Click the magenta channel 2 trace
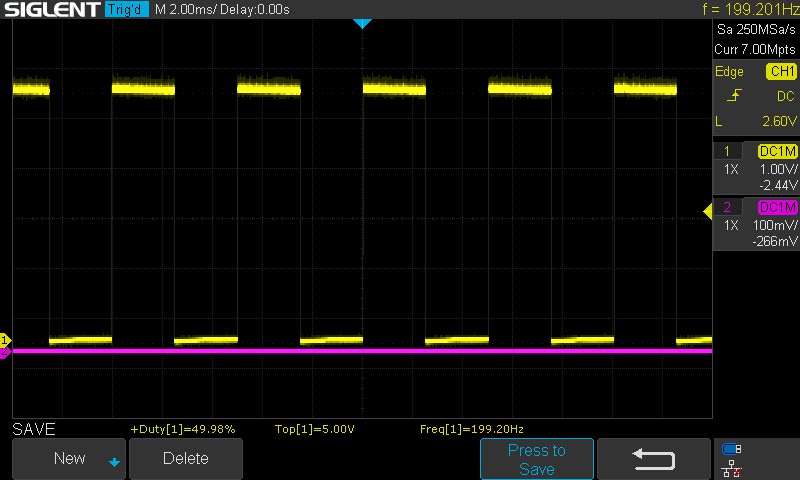The width and height of the screenshot is (800, 480). 362,351
